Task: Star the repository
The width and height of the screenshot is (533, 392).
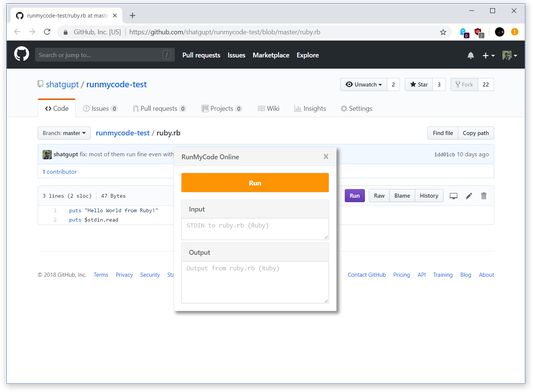Action: pos(419,84)
